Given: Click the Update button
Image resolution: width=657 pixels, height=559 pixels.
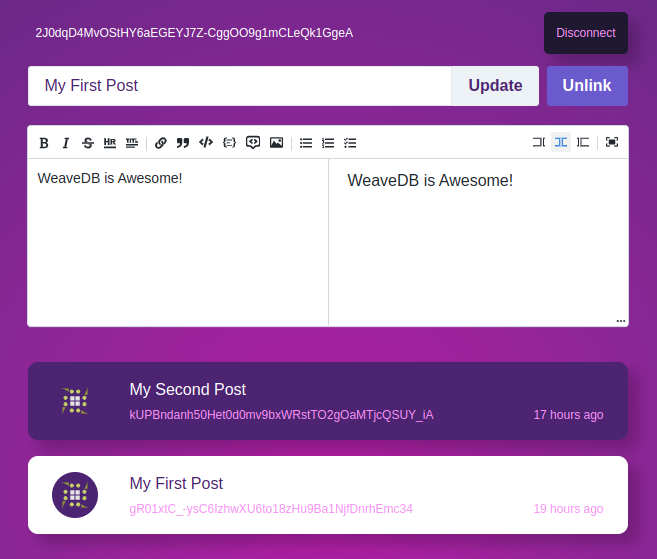Looking at the screenshot, I should coord(495,86).
